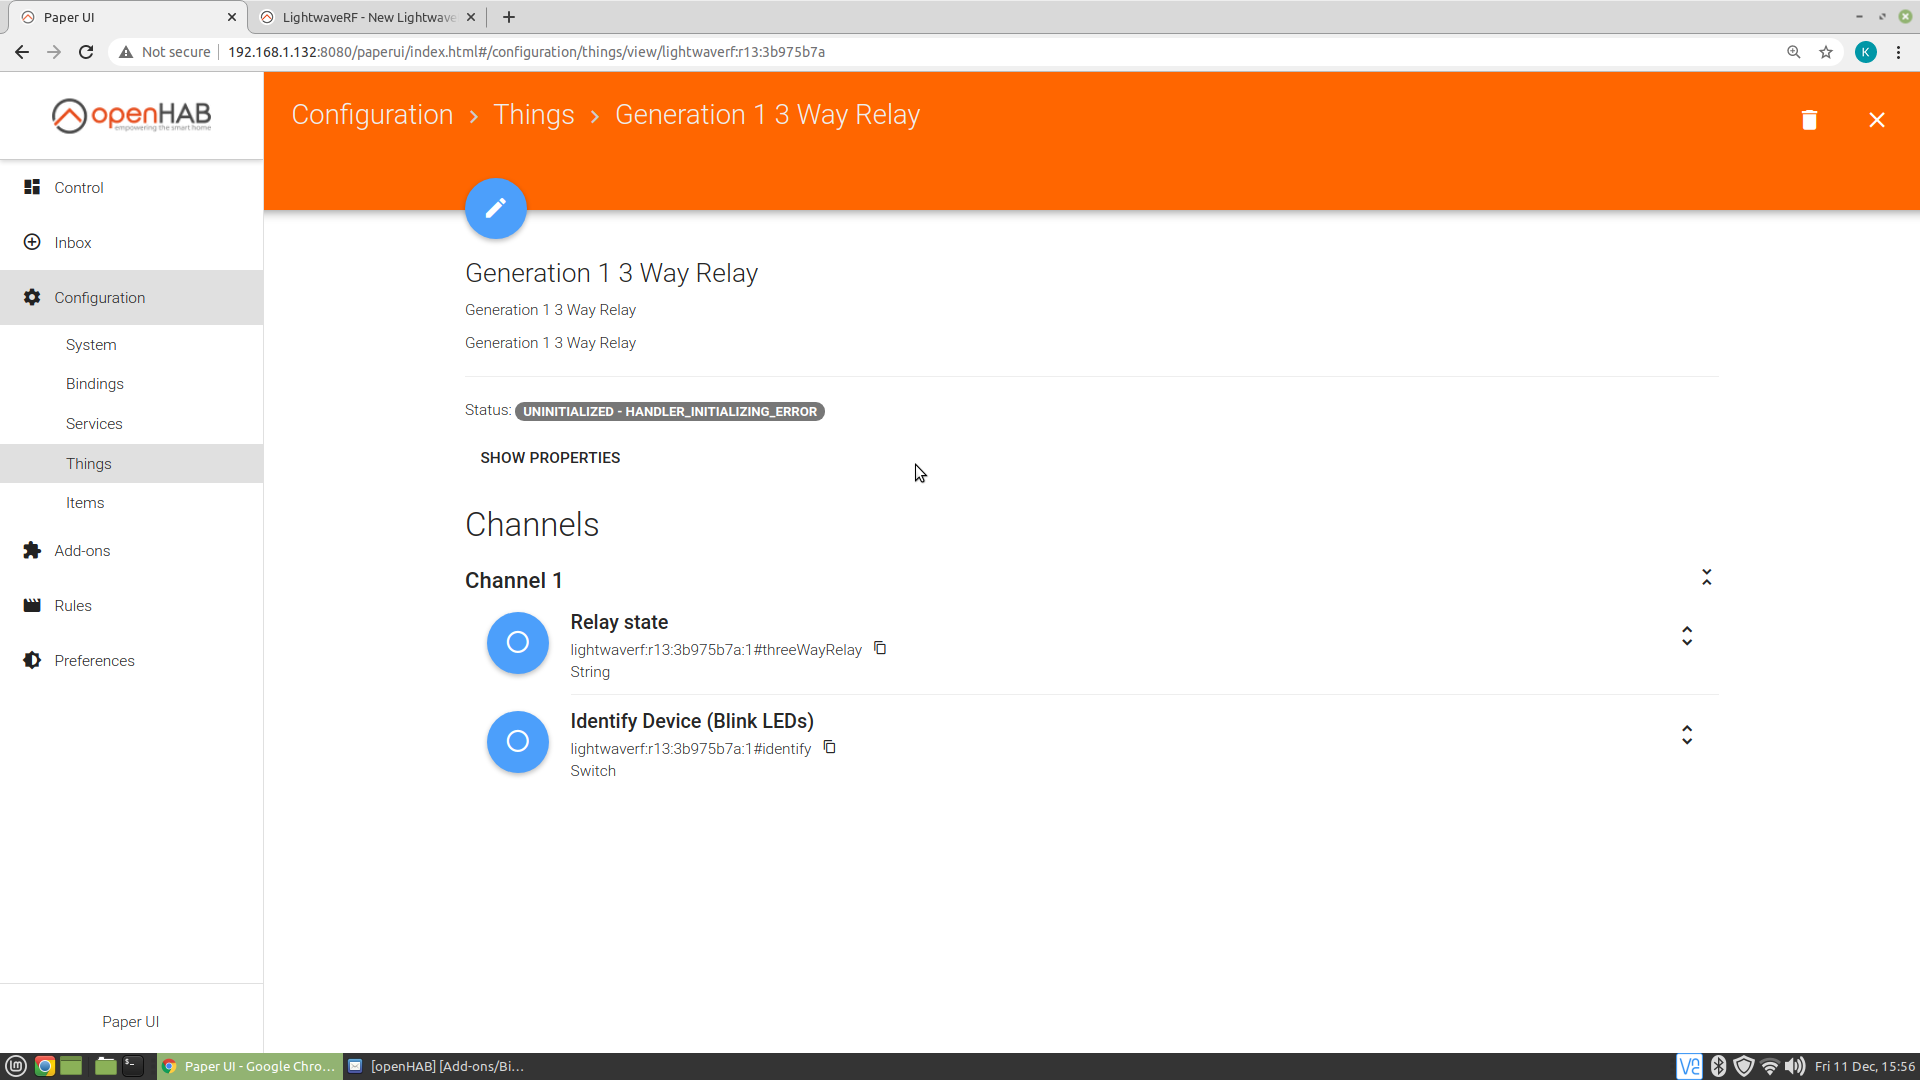Open the Add-ons sidebar section

pos(82,551)
